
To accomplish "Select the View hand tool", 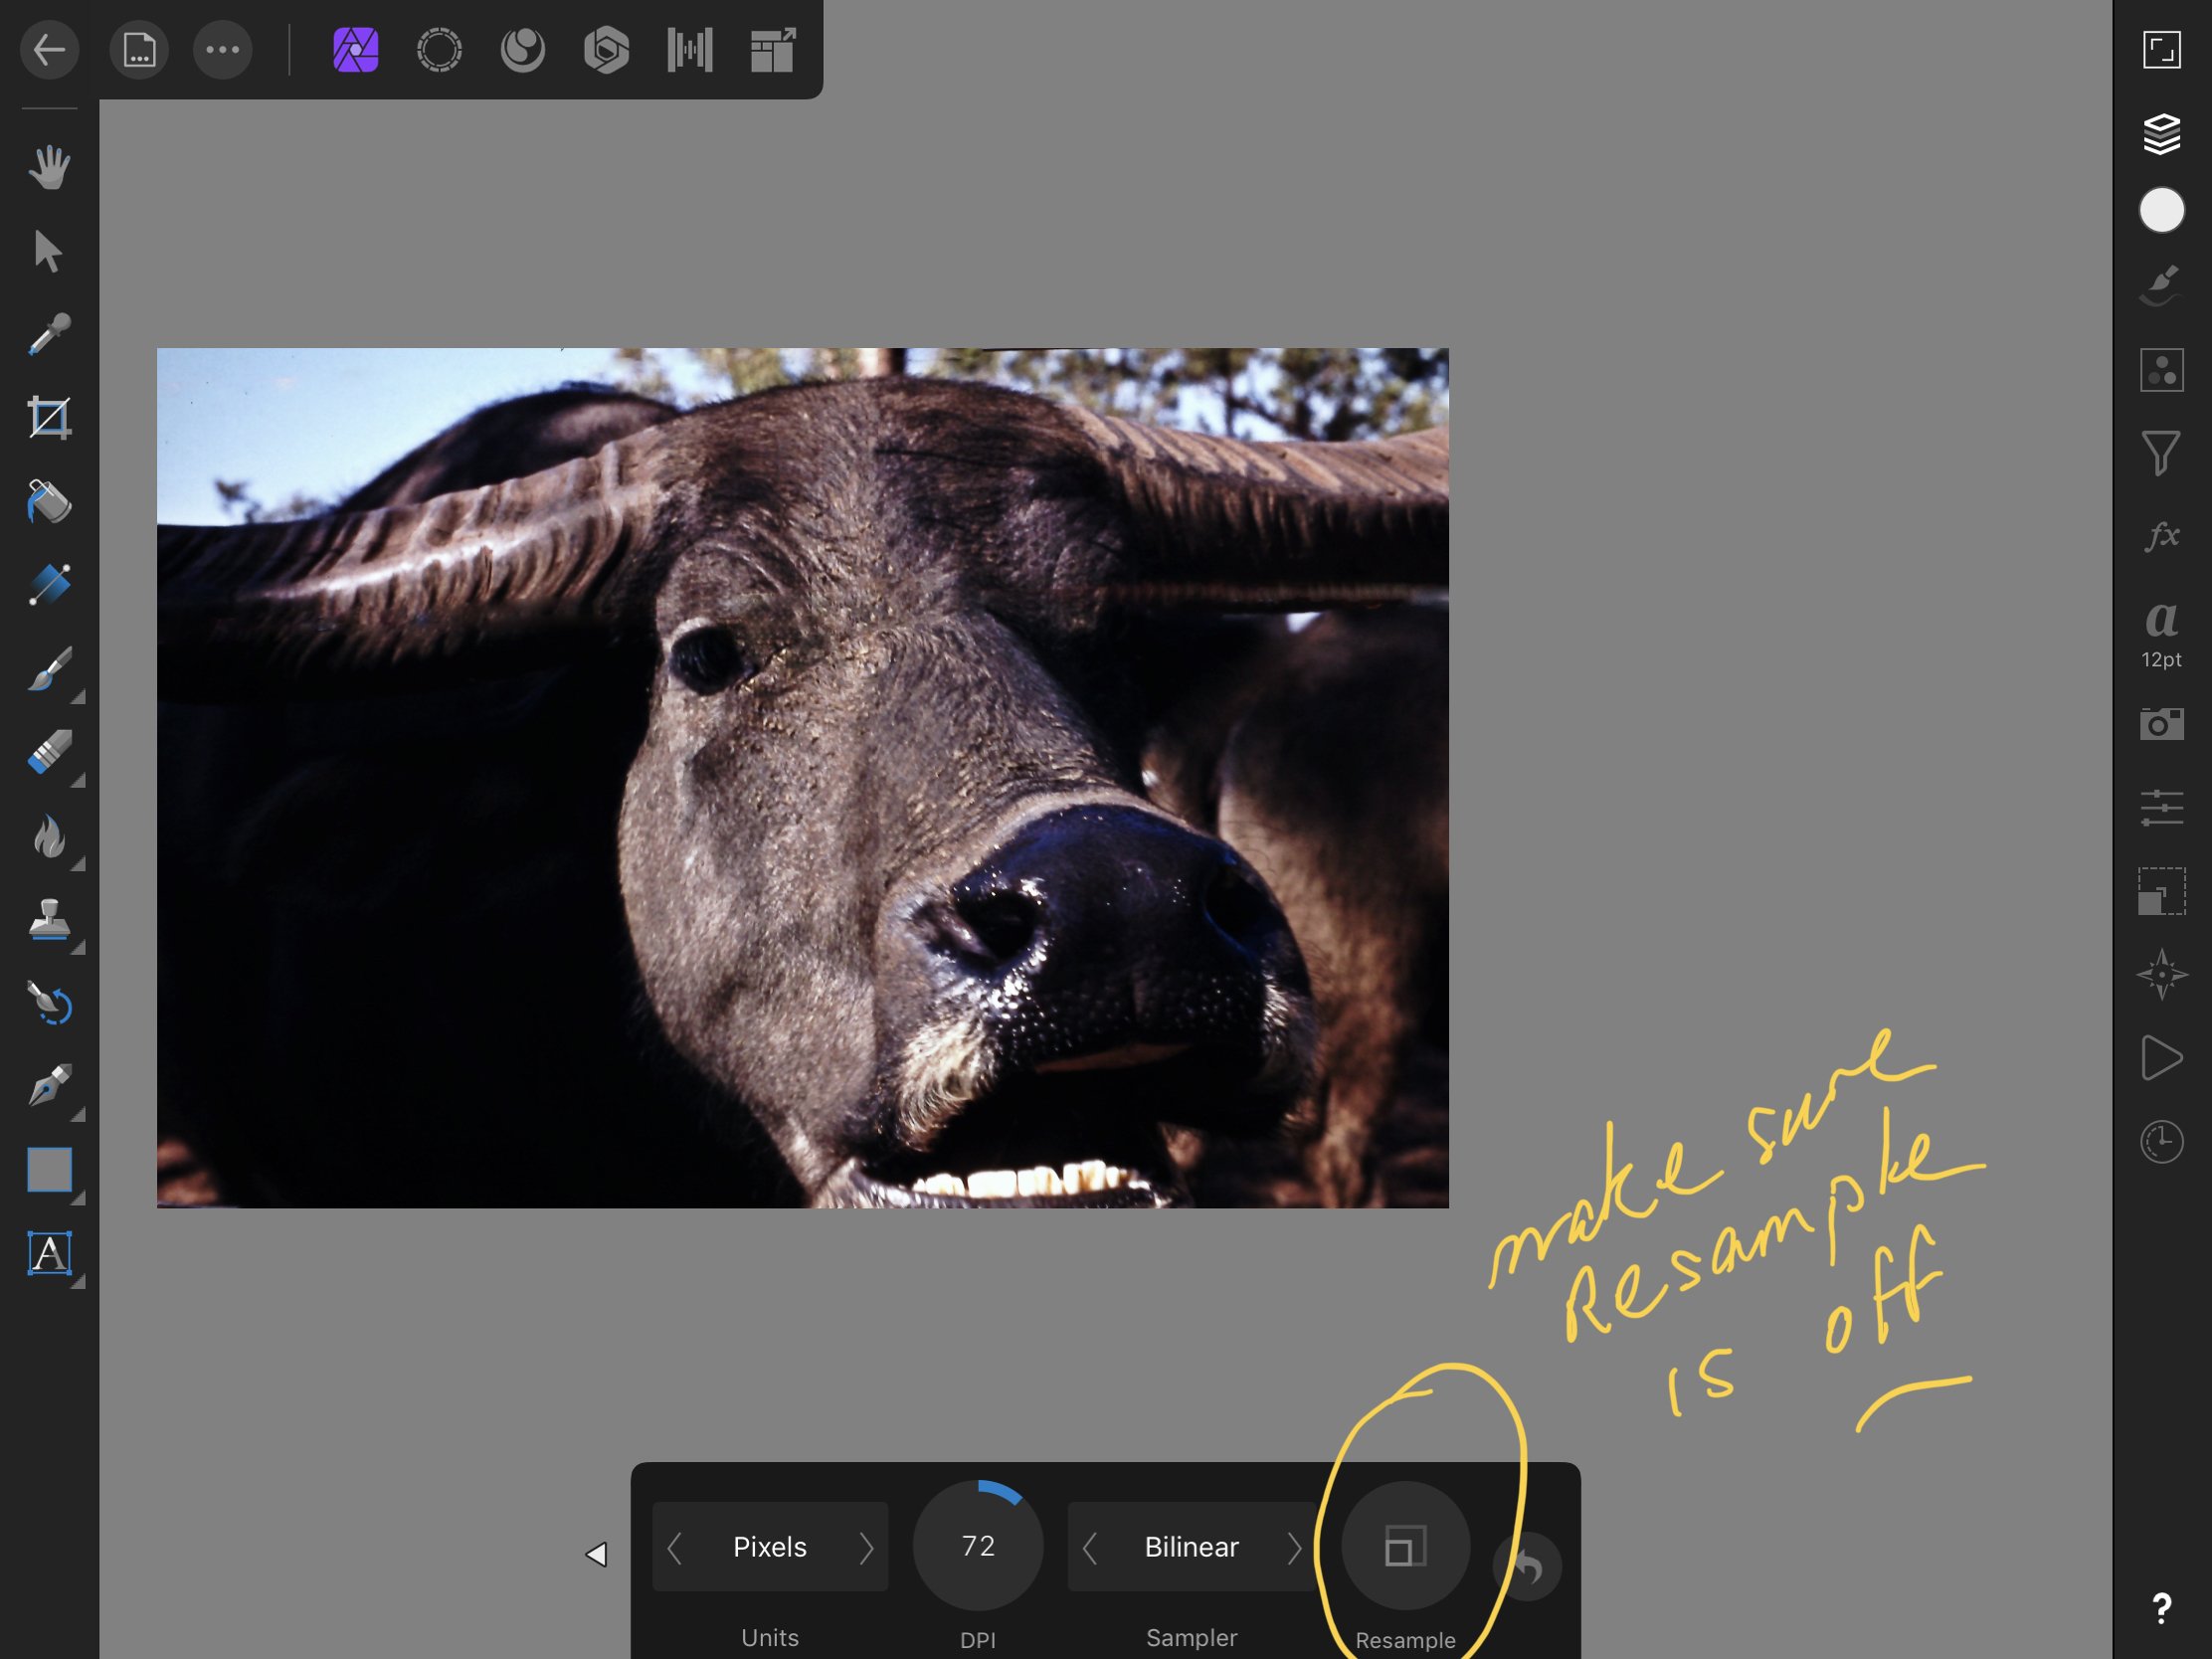I will click(x=49, y=167).
